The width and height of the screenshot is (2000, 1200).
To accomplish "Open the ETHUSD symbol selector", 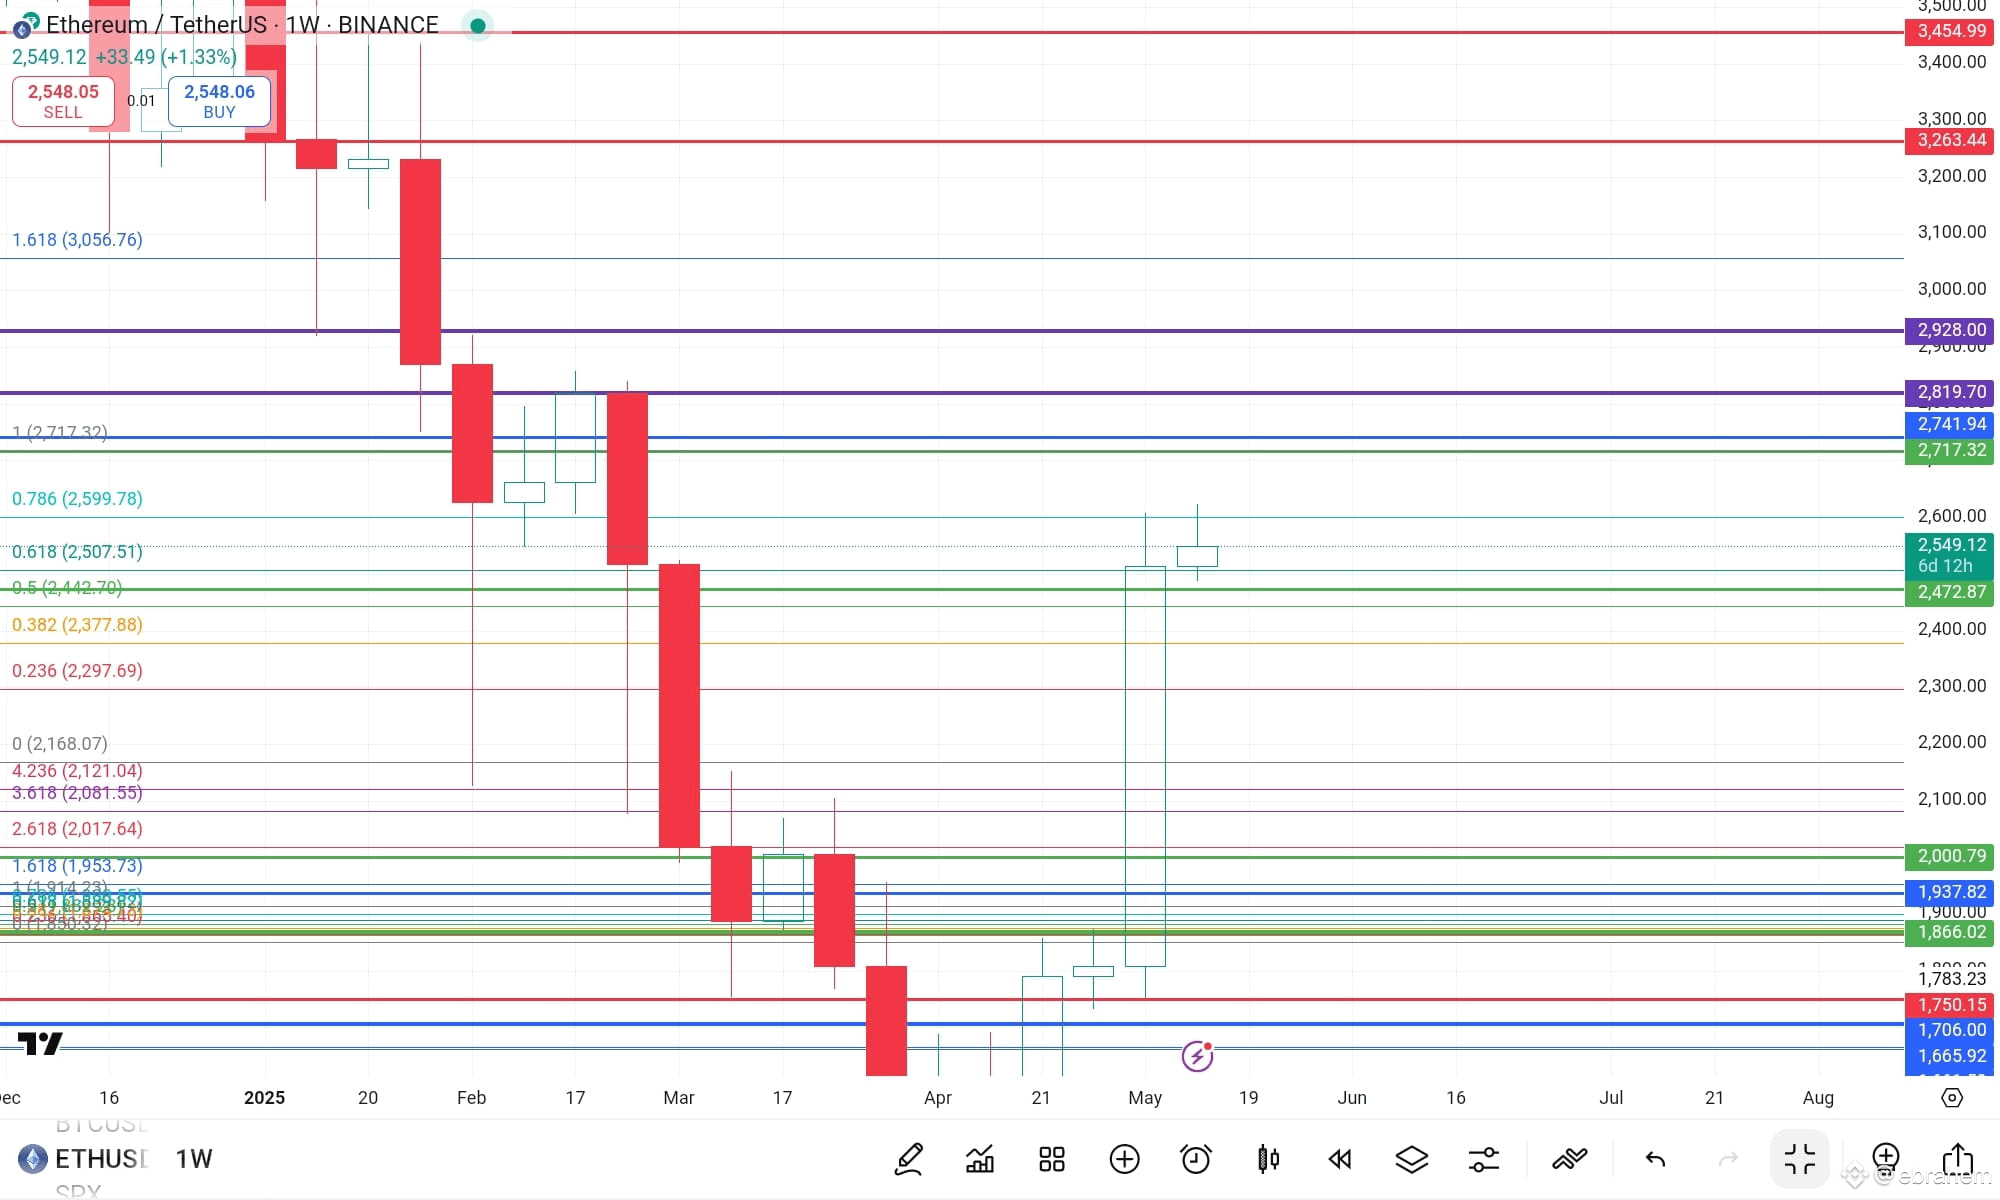I will [100, 1159].
